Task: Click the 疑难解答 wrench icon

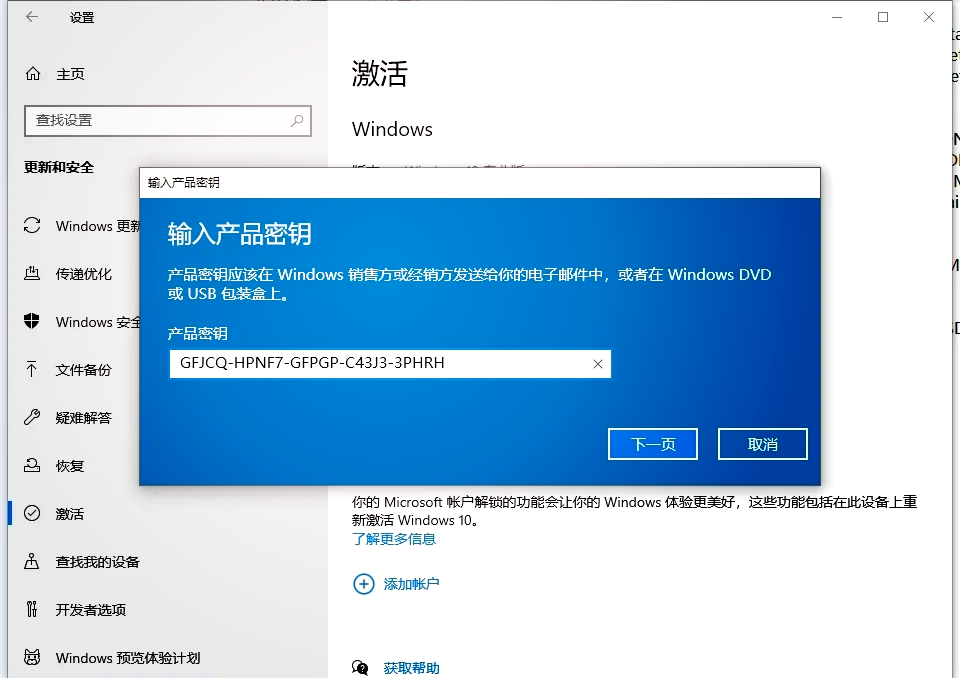Action: 32,418
